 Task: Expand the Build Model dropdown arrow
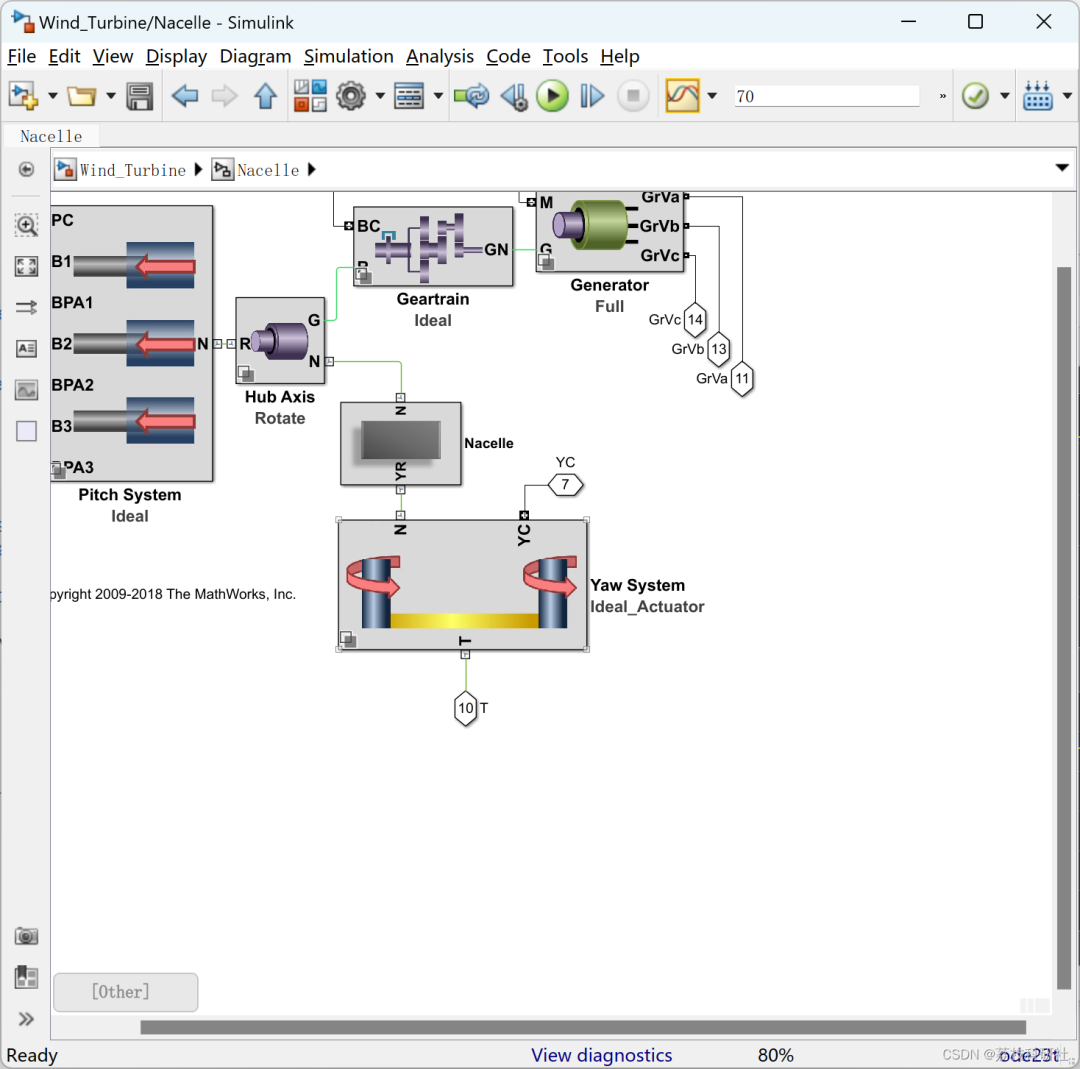(1067, 96)
